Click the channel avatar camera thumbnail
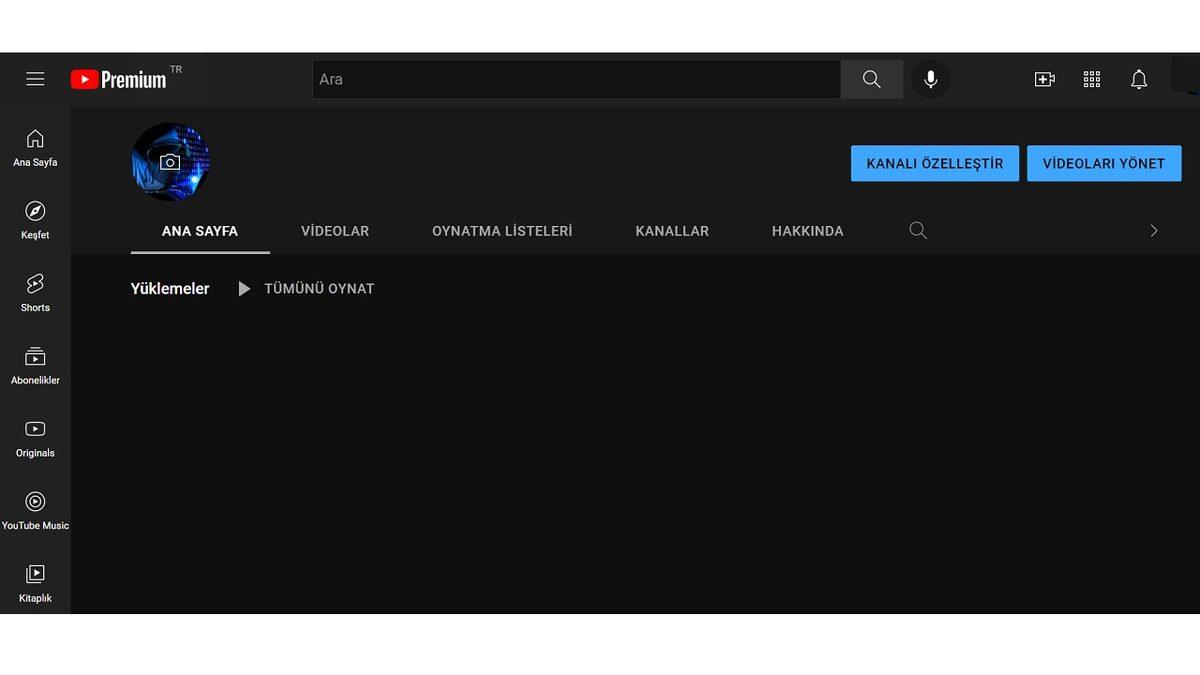 [170, 161]
